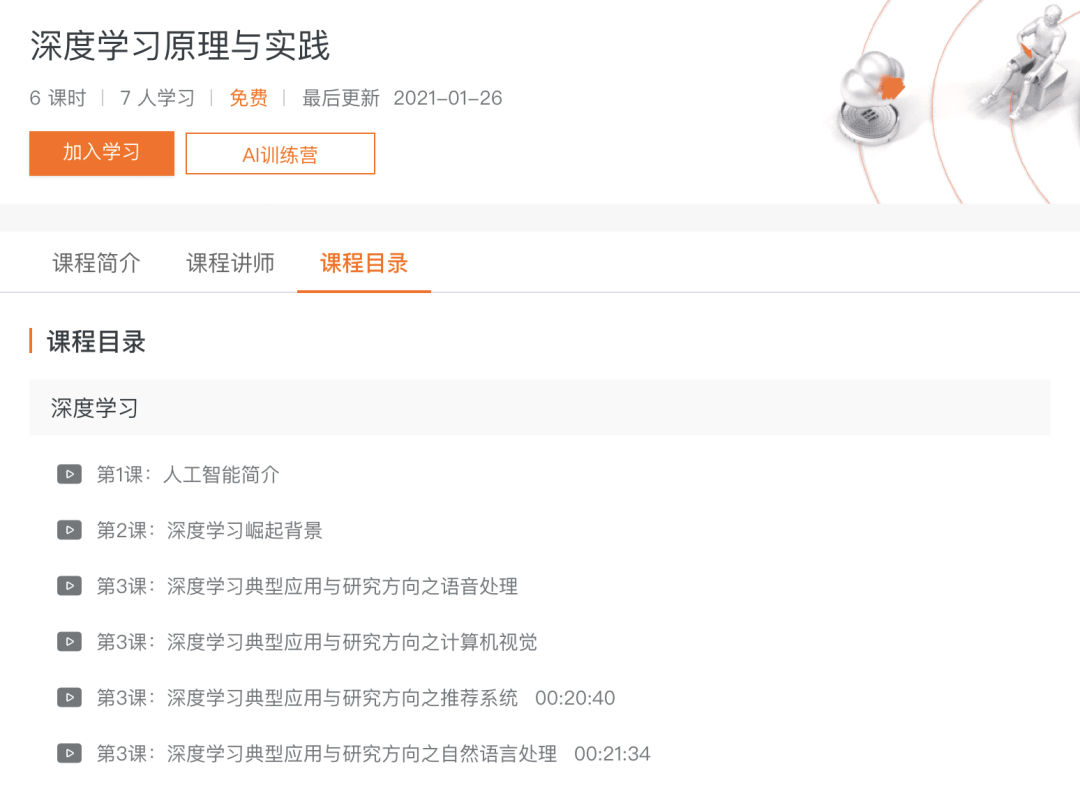Image resolution: width=1080 pixels, height=787 pixels.
Task: Open the 语音处理 lesson title
Action: click(307, 586)
